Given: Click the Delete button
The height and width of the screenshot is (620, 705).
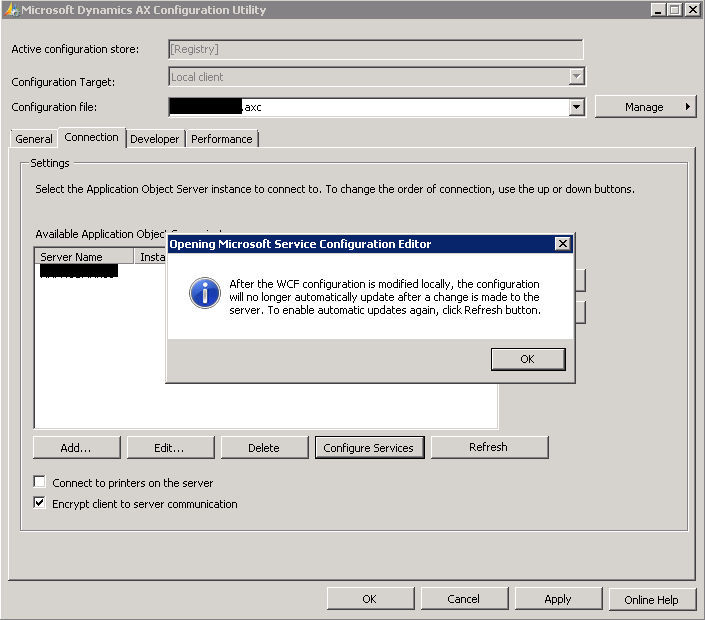Looking at the screenshot, I should click(x=264, y=448).
